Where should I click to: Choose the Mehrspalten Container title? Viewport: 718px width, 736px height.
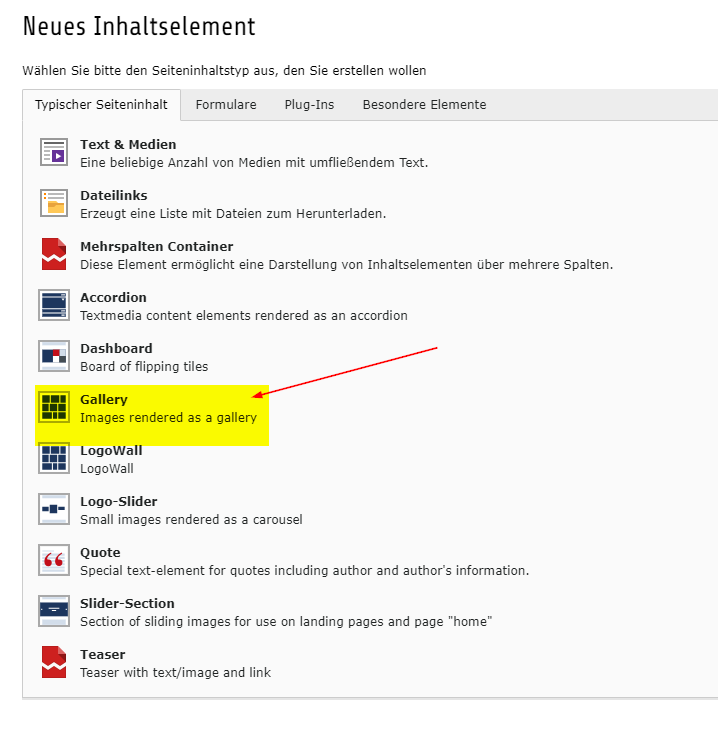[156, 247]
